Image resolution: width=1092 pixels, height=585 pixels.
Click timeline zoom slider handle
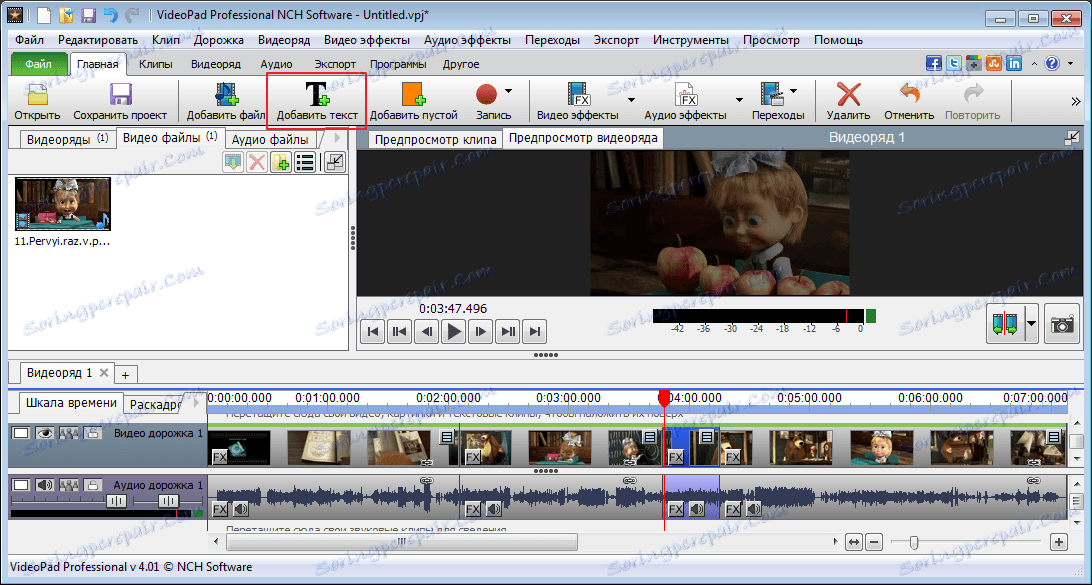click(914, 541)
